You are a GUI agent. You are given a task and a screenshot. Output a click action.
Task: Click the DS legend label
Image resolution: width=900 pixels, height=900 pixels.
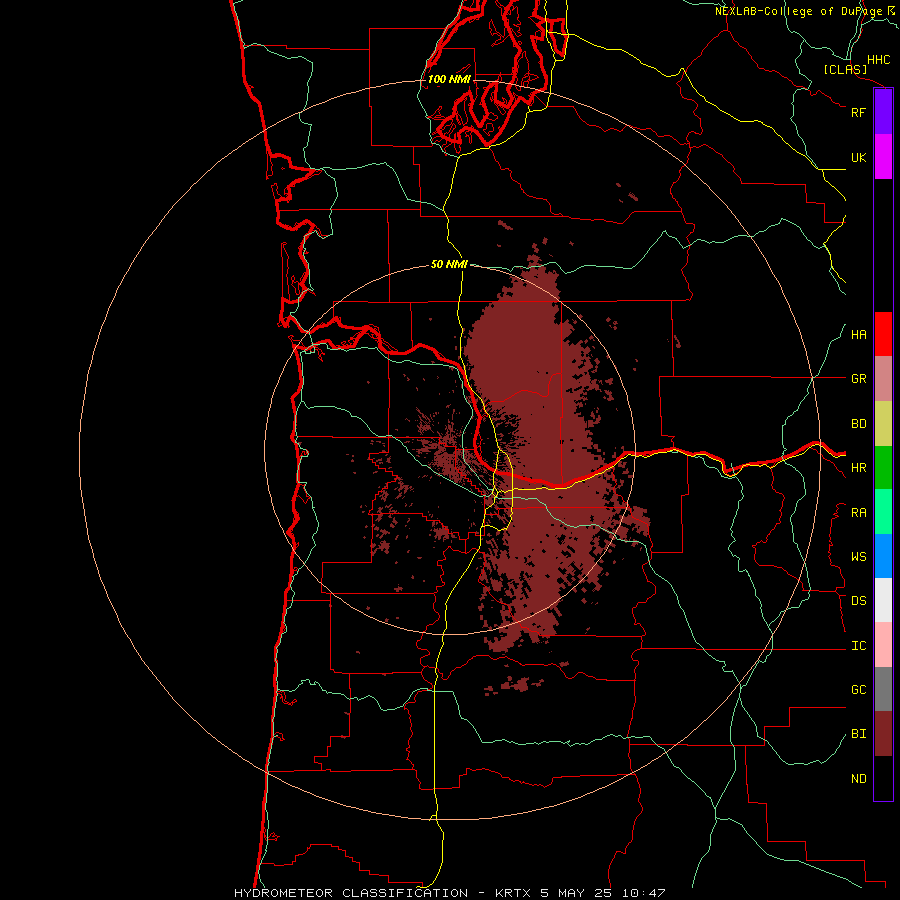coord(858,600)
